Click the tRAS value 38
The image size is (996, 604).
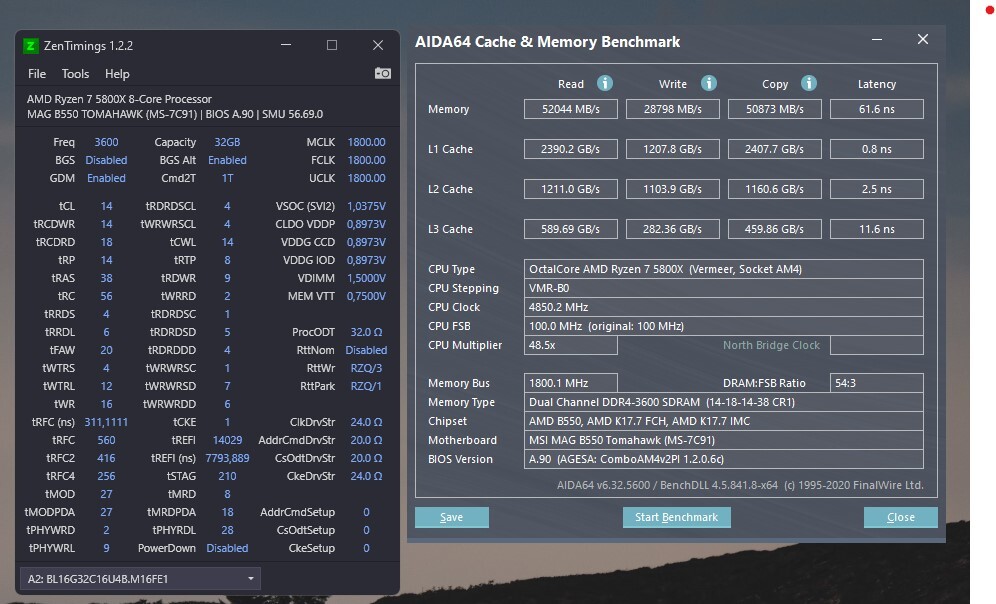[x=106, y=278]
